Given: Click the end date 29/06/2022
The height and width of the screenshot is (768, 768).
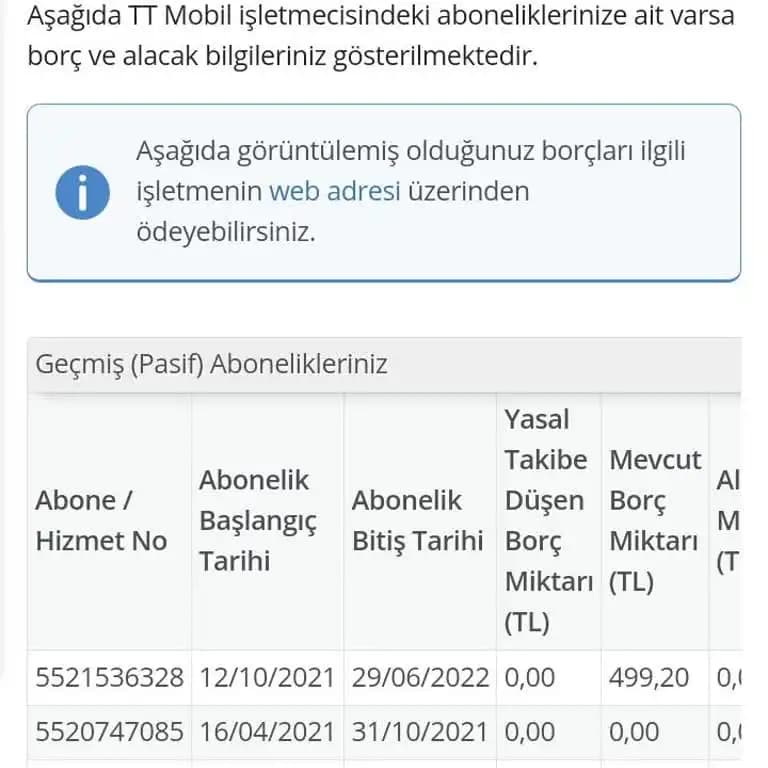Looking at the screenshot, I should coord(420,677).
